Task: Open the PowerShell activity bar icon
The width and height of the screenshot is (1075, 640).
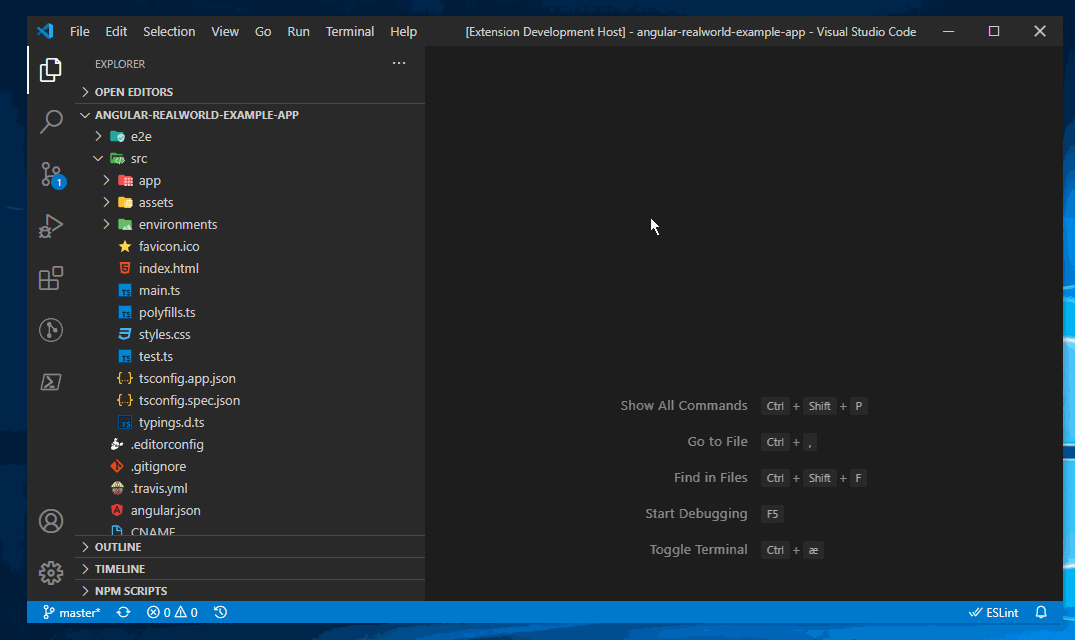Action: [51, 382]
